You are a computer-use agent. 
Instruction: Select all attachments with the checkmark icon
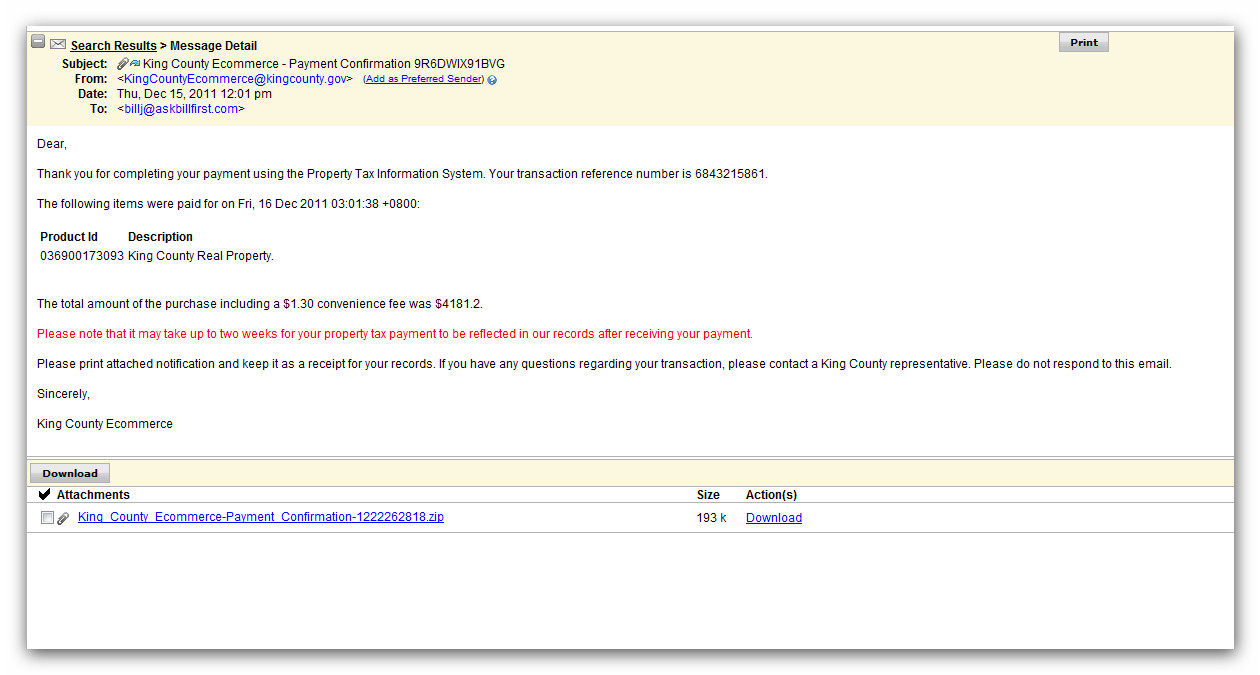click(x=44, y=495)
